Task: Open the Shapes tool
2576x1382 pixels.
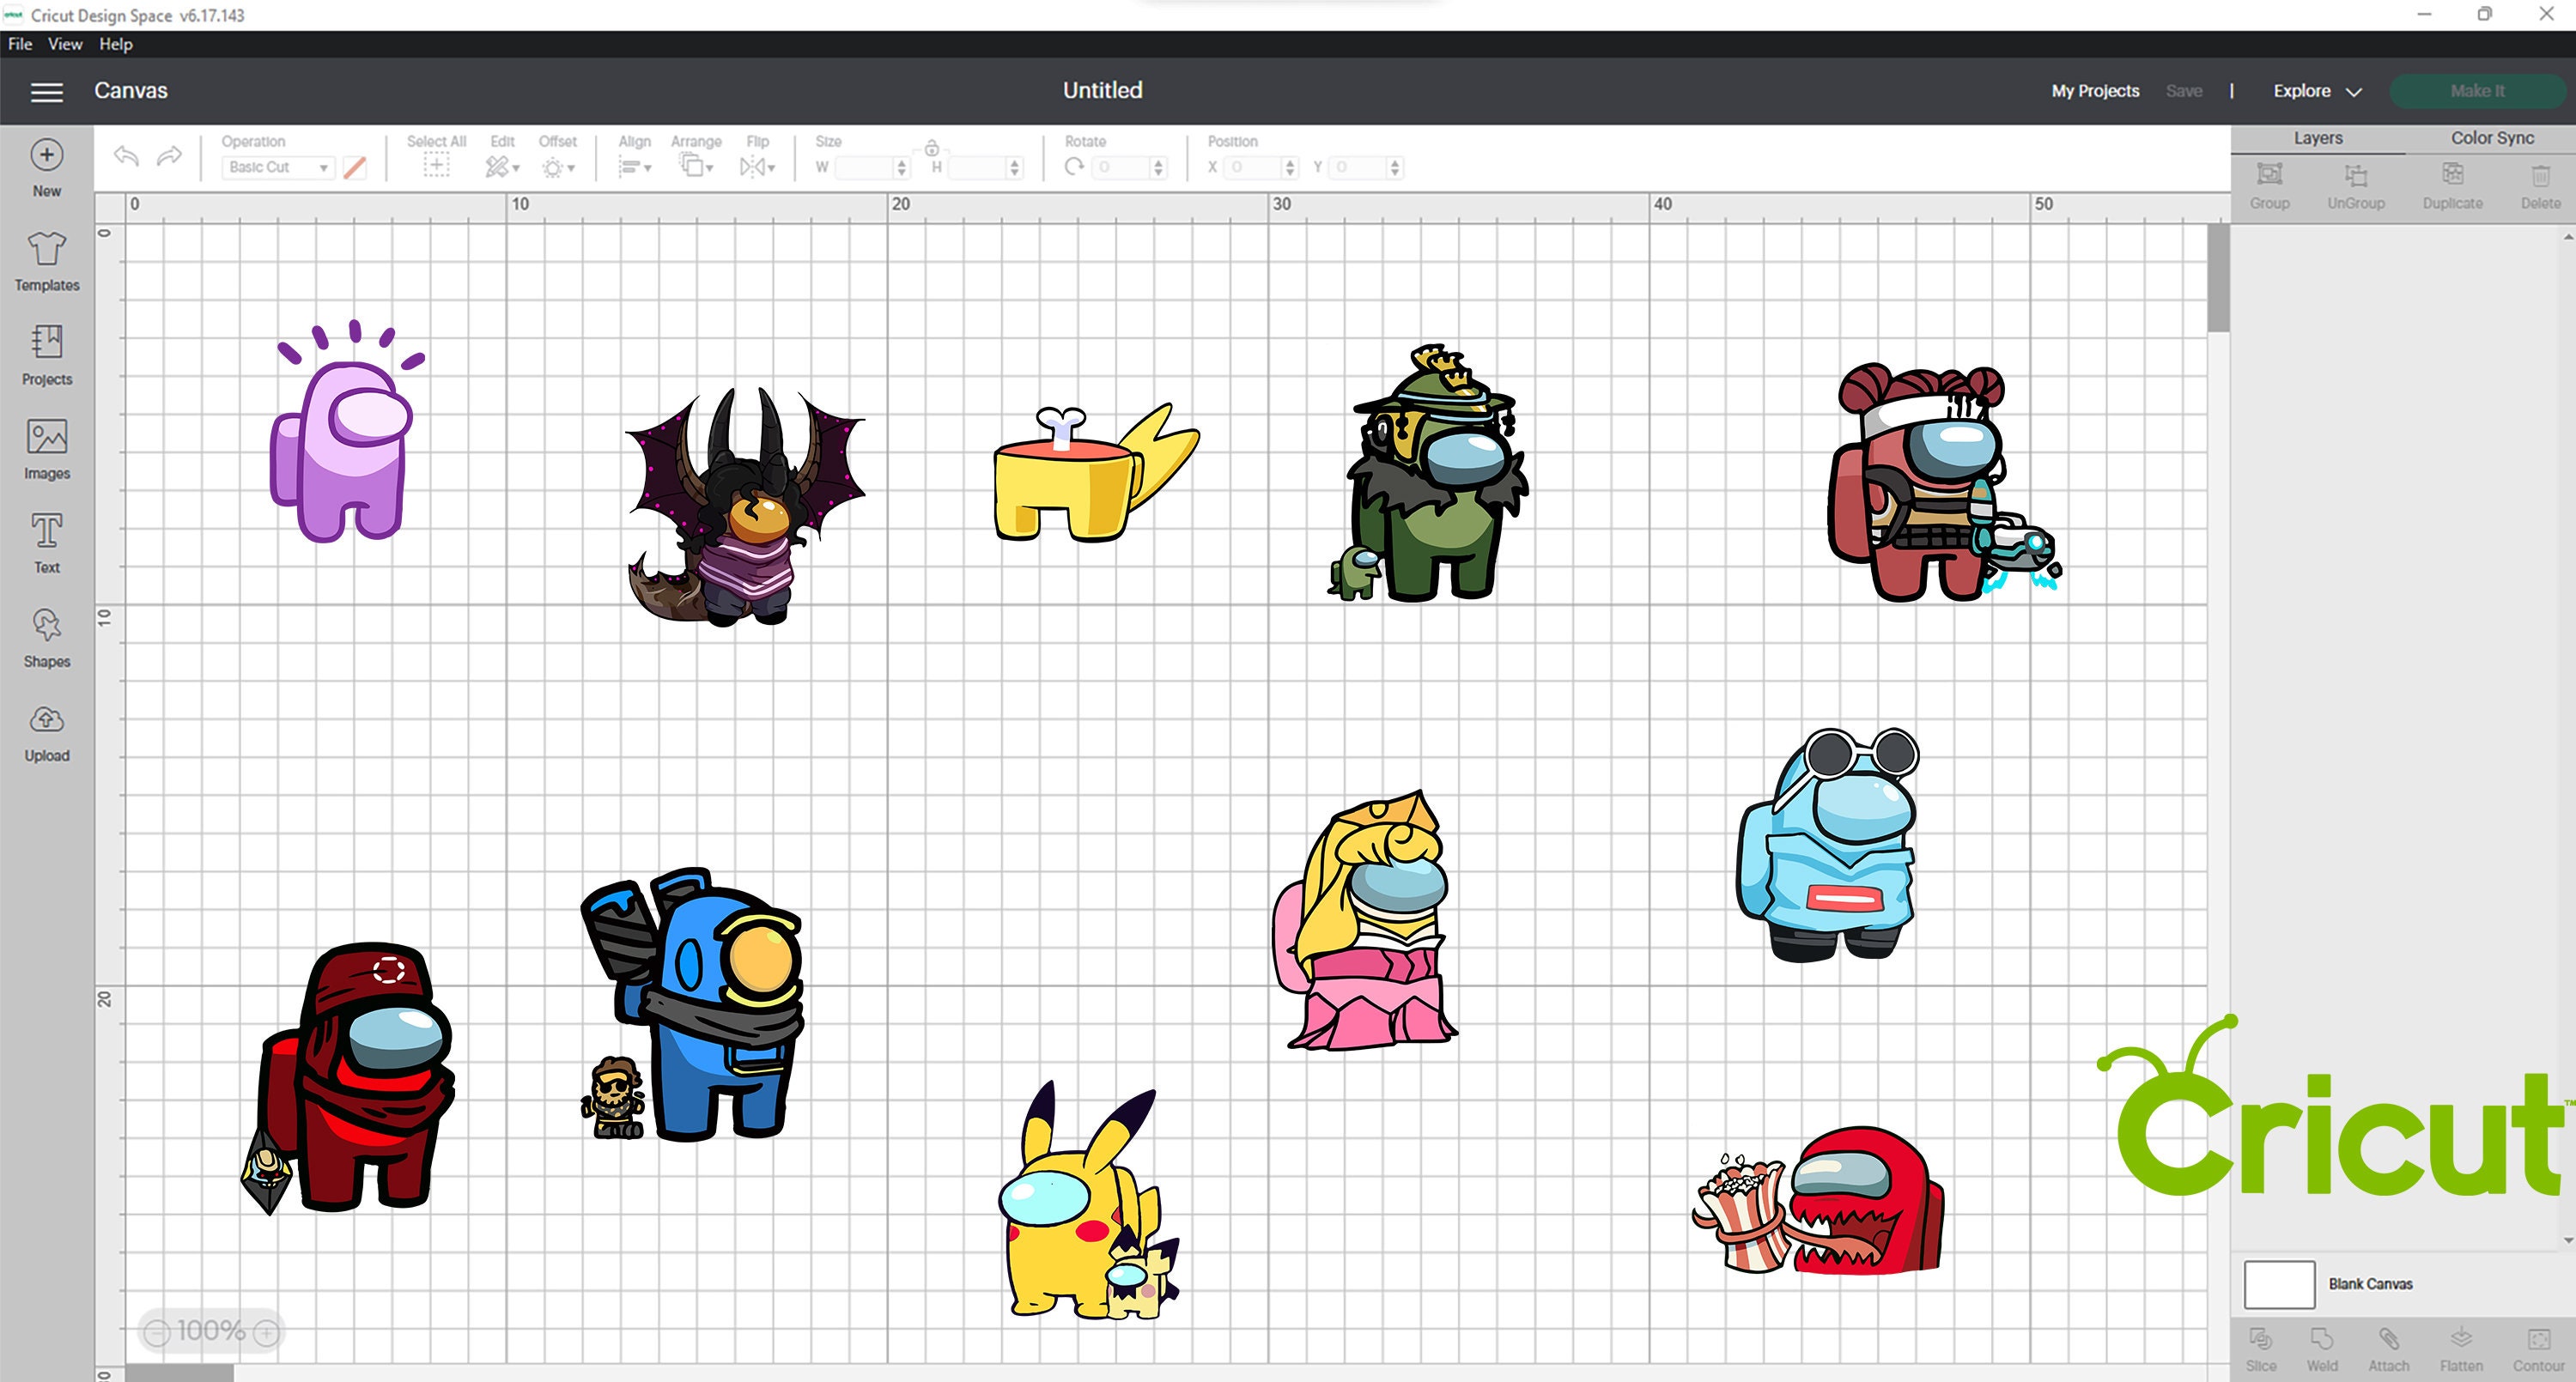Action: 46,625
